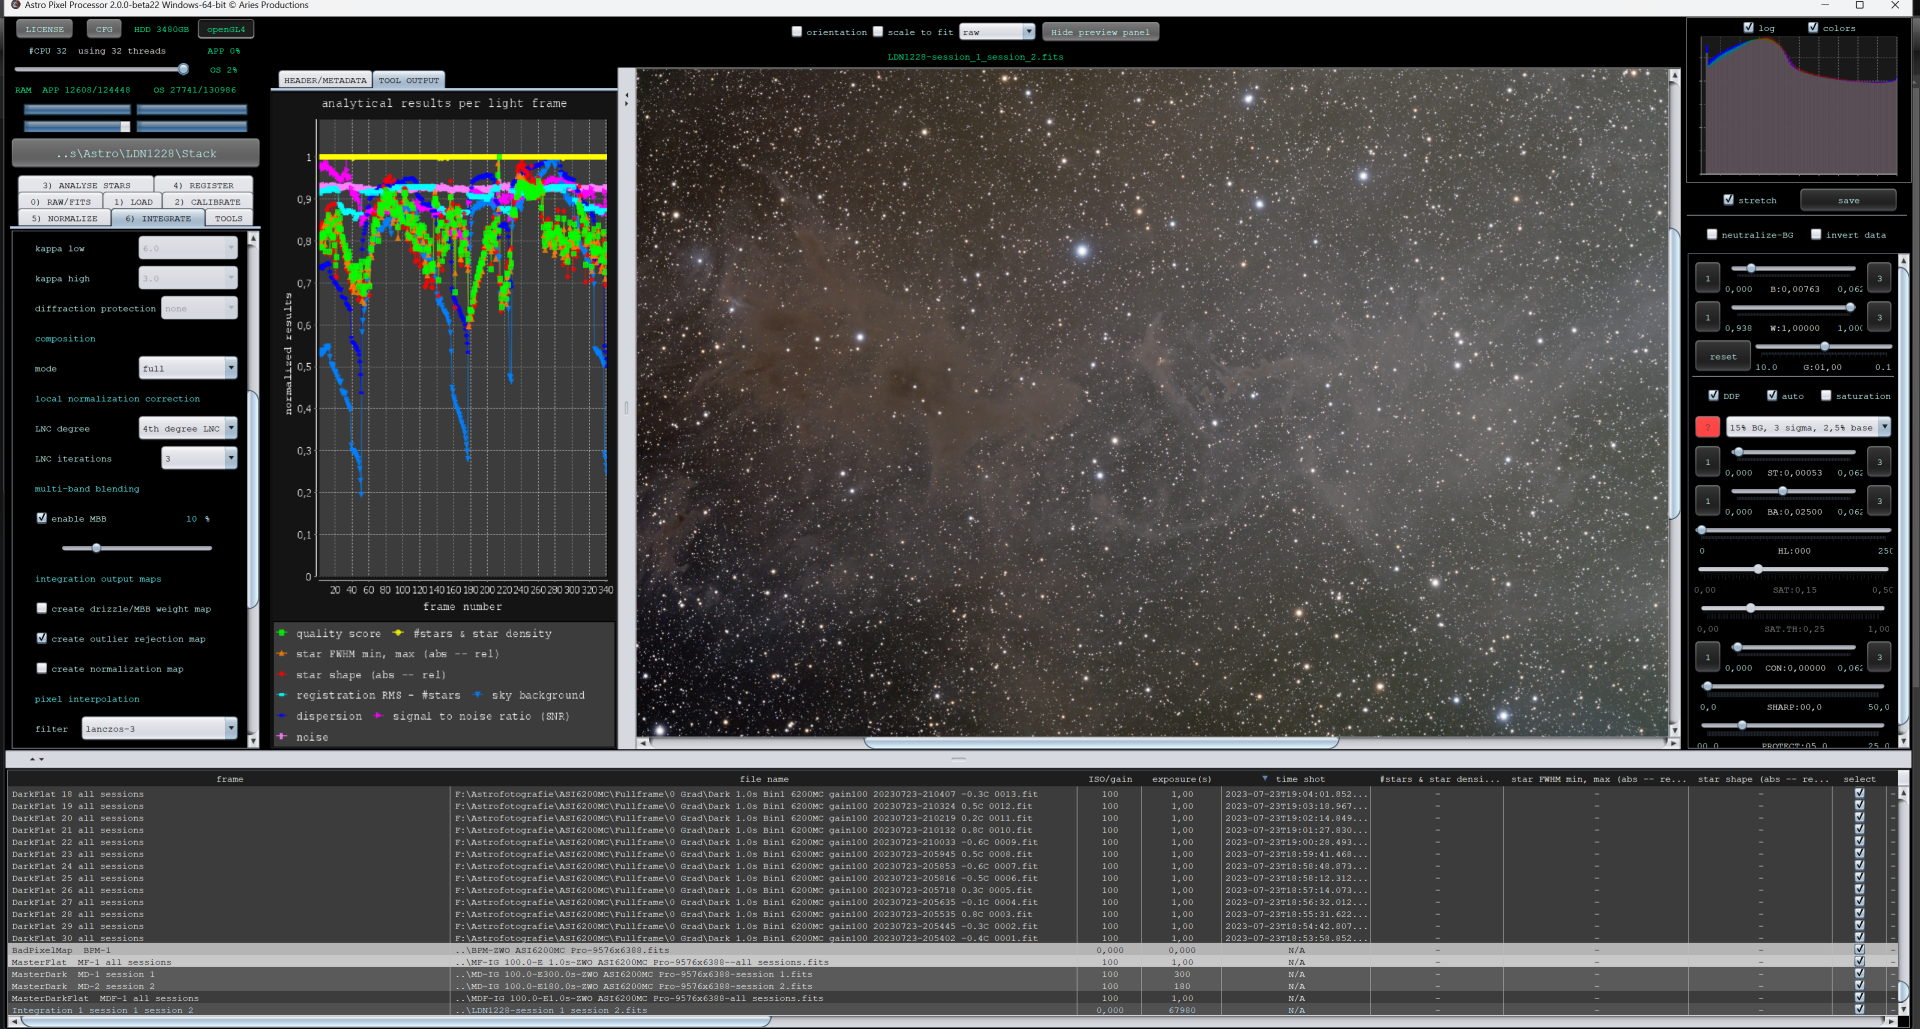The height and width of the screenshot is (1029, 1920).
Task: Open the LNC iterations dropdown
Action: [x=199, y=458]
